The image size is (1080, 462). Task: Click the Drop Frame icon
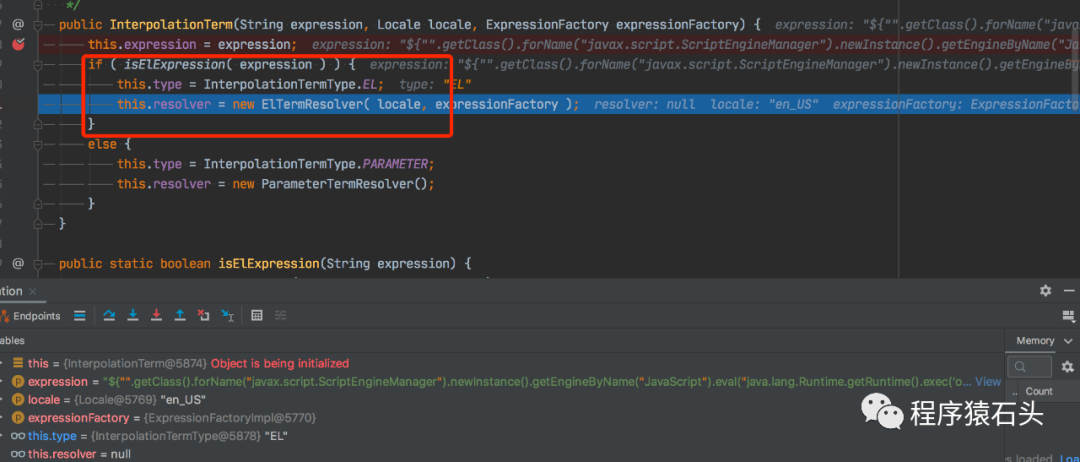click(x=203, y=315)
